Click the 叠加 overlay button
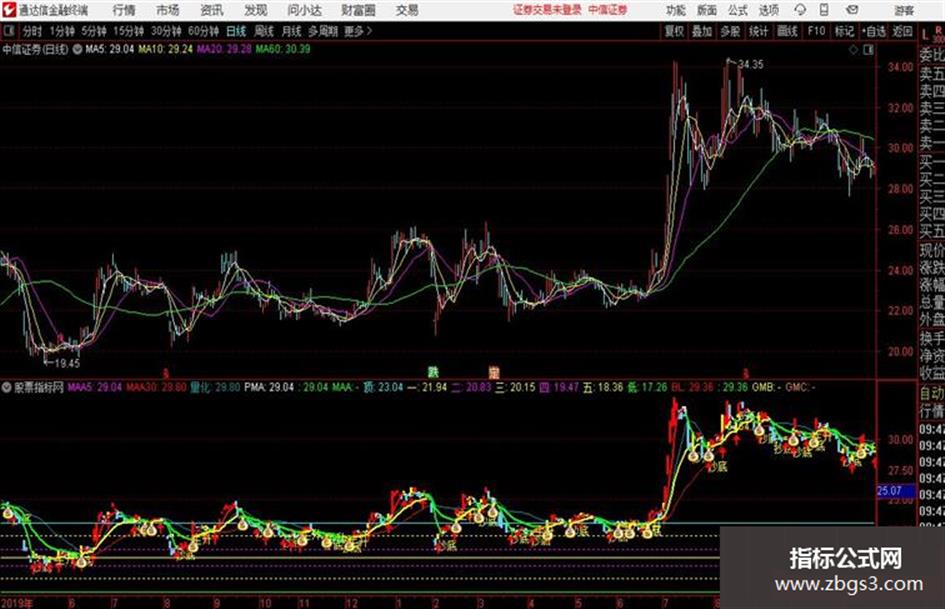The image size is (945, 609). click(702, 31)
